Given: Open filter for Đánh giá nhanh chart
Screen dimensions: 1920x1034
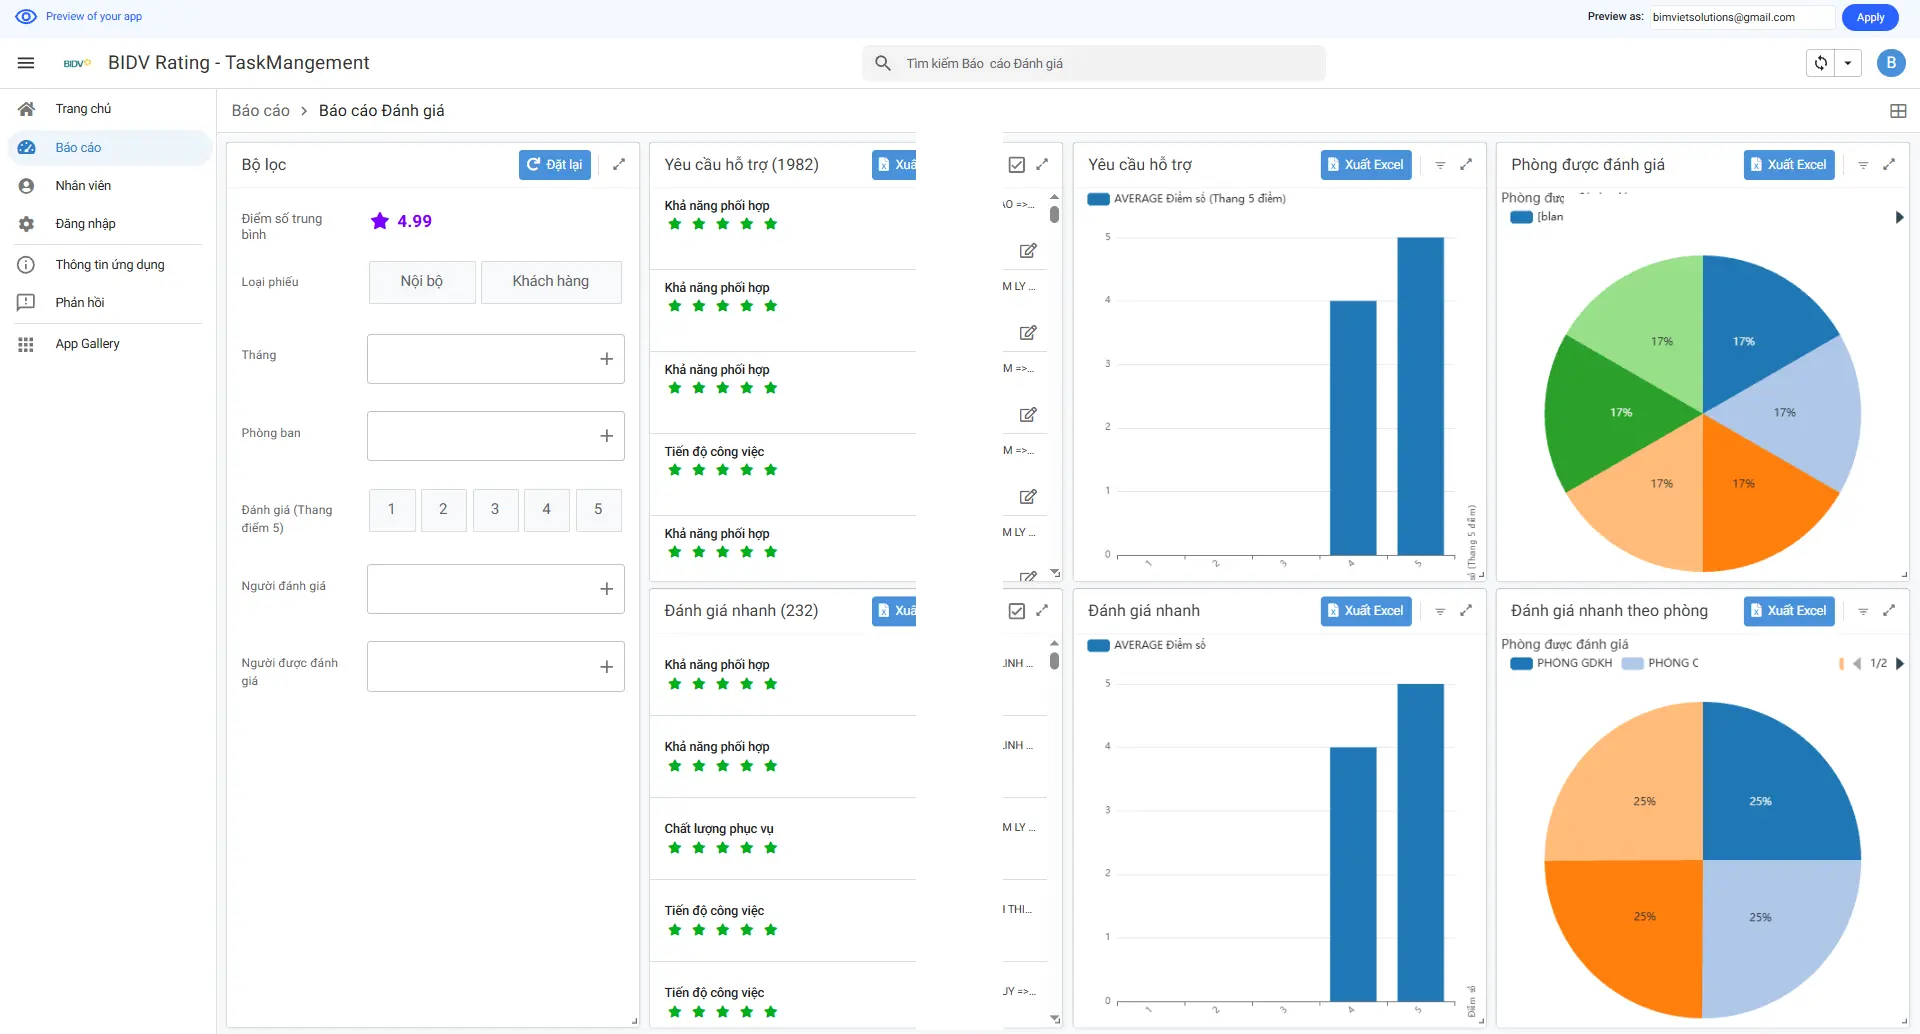Looking at the screenshot, I should coord(1440,611).
